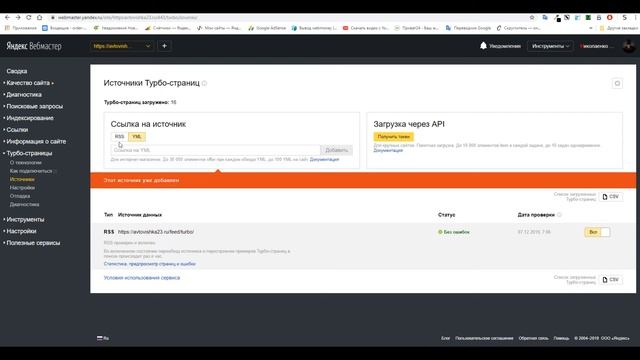Open Документация link under YML field

pyautogui.click(x=324, y=160)
